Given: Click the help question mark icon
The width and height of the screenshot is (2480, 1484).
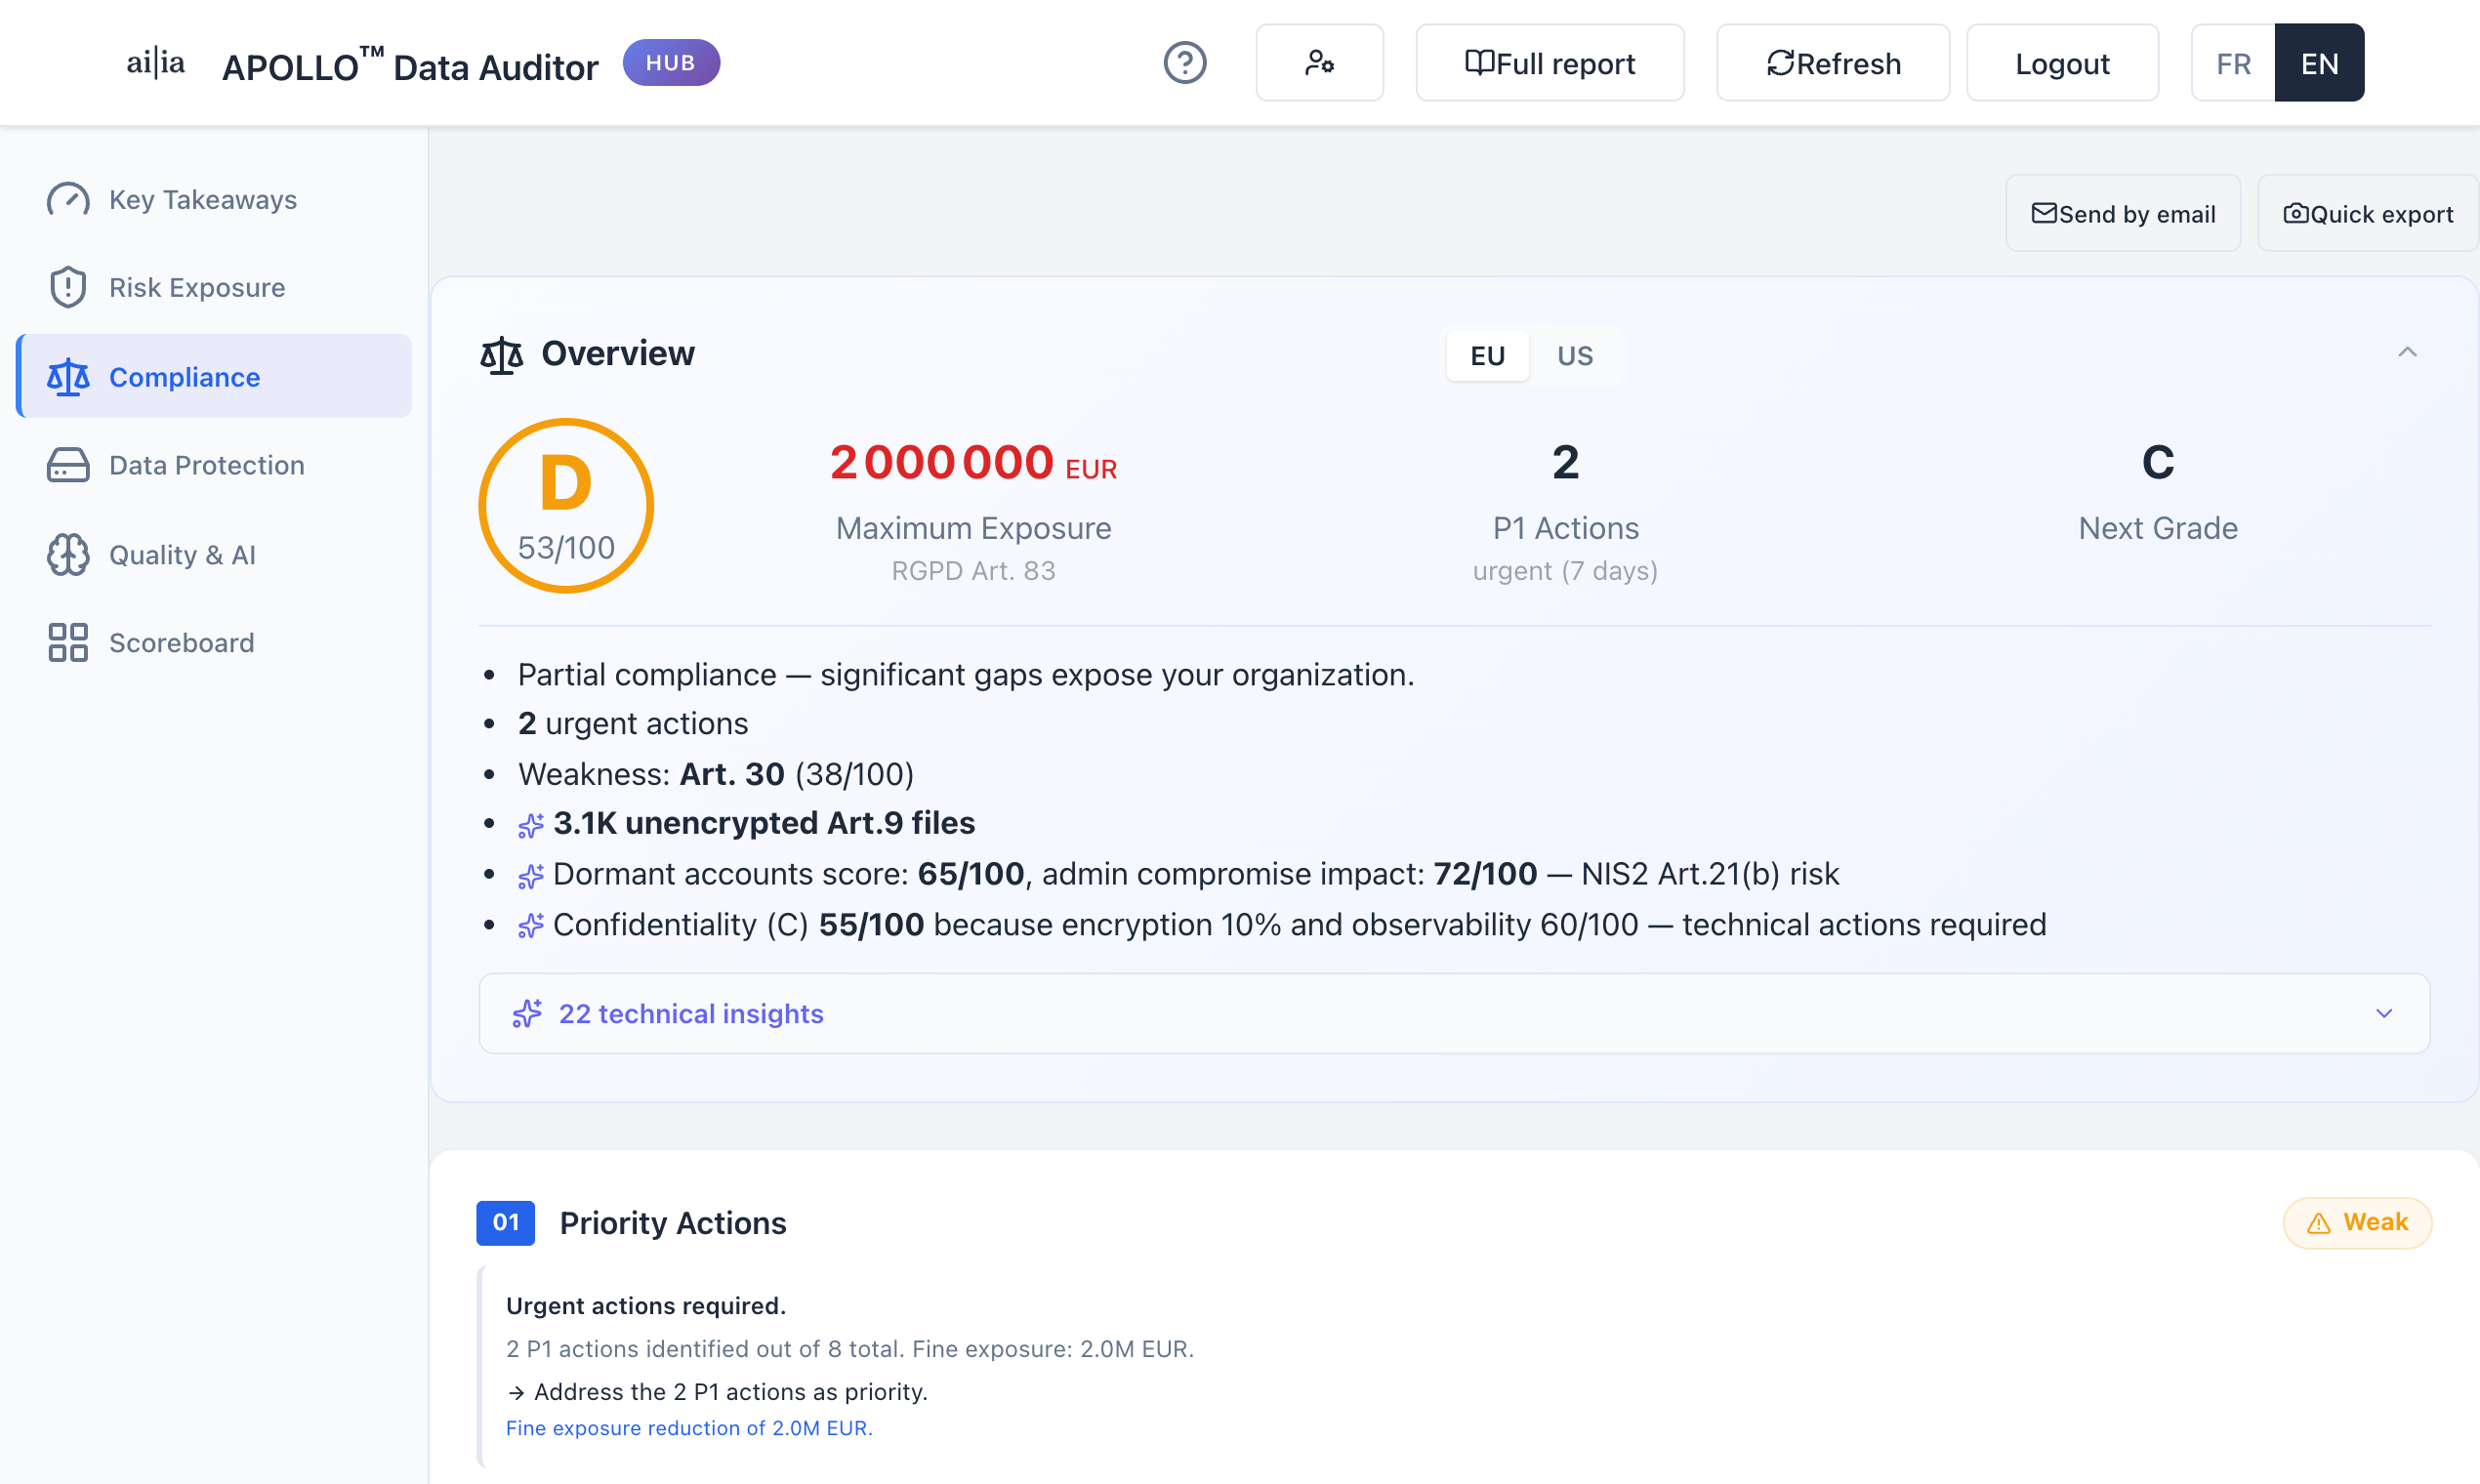Looking at the screenshot, I should (1185, 63).
